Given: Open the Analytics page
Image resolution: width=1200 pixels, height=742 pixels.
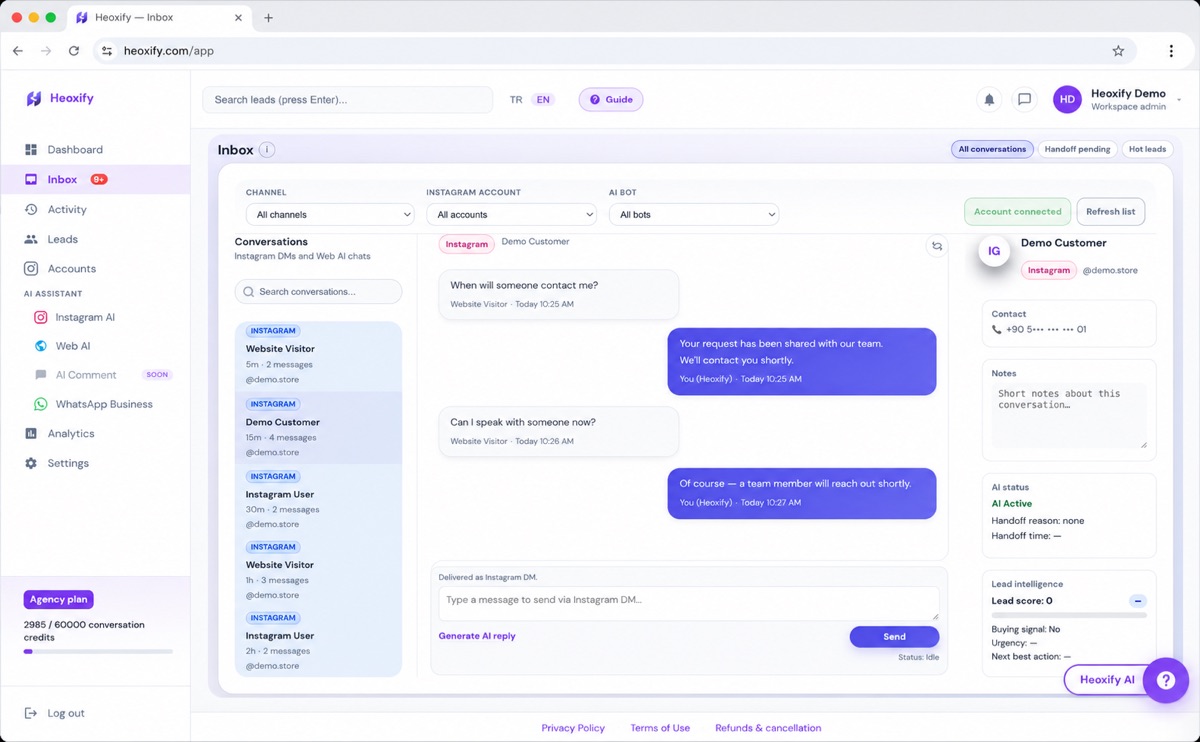Looking at the screenshot, I should click(x=70, y=434).
